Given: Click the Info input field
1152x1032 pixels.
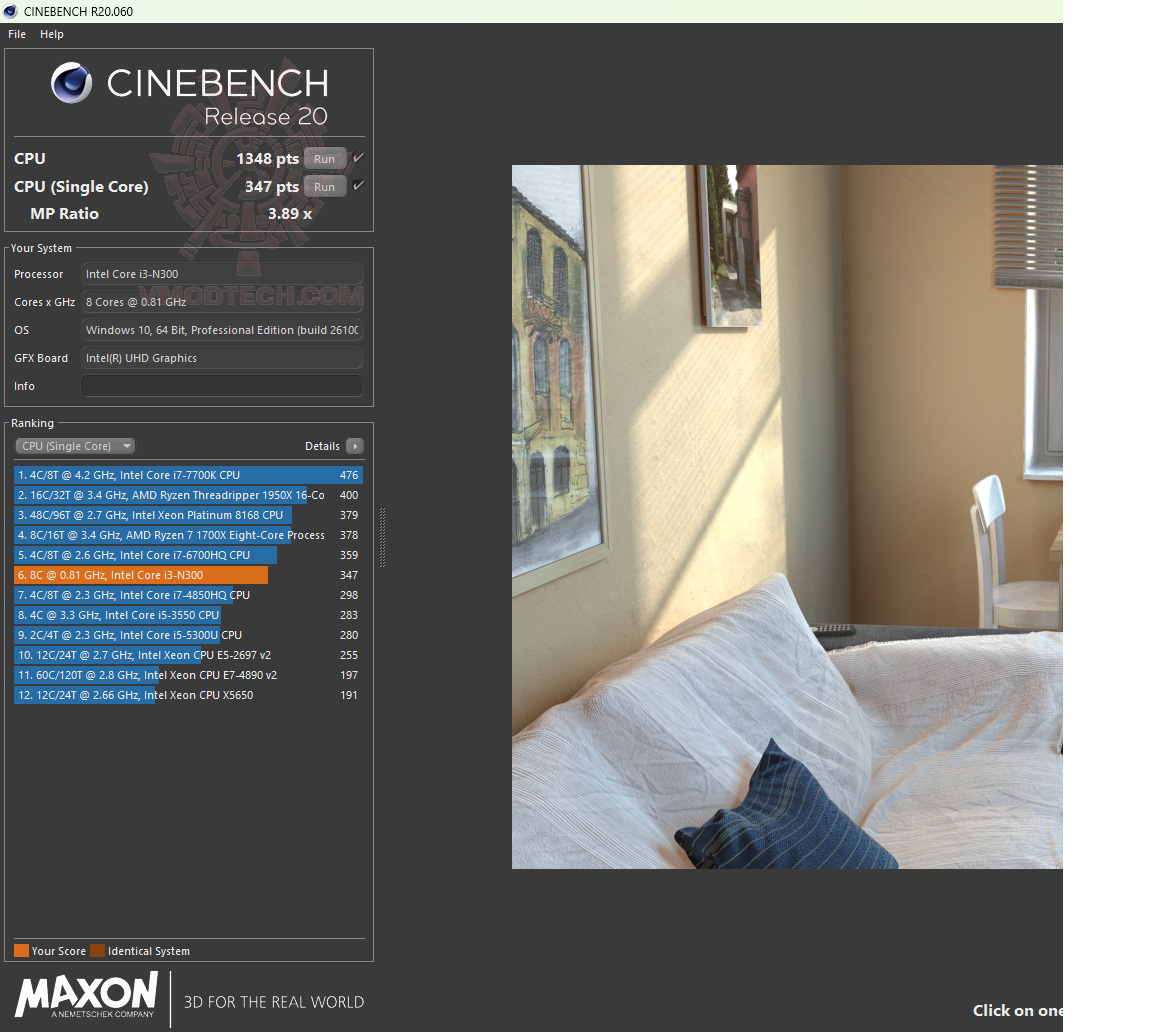Looking at the screenshot, I should [222, 386].
